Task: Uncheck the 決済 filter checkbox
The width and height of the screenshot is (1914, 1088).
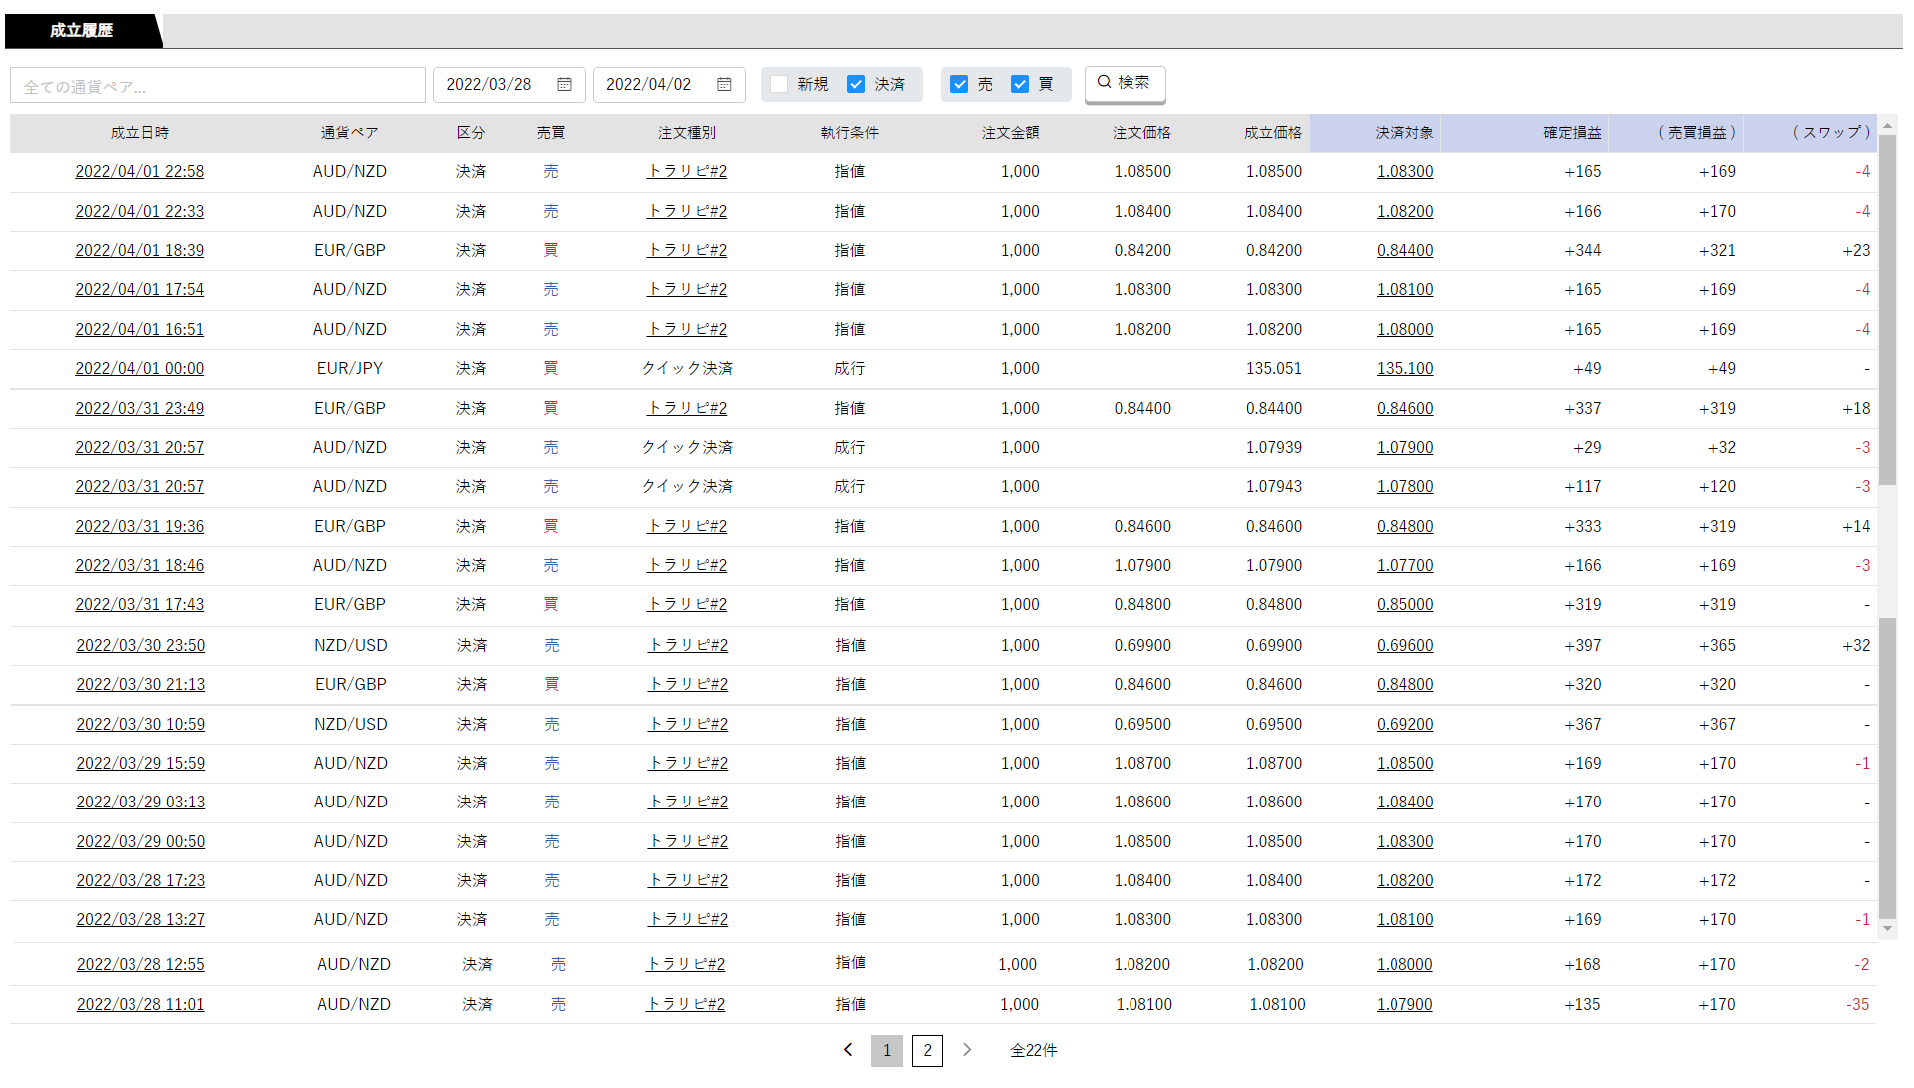Action: tap(856, 85)
